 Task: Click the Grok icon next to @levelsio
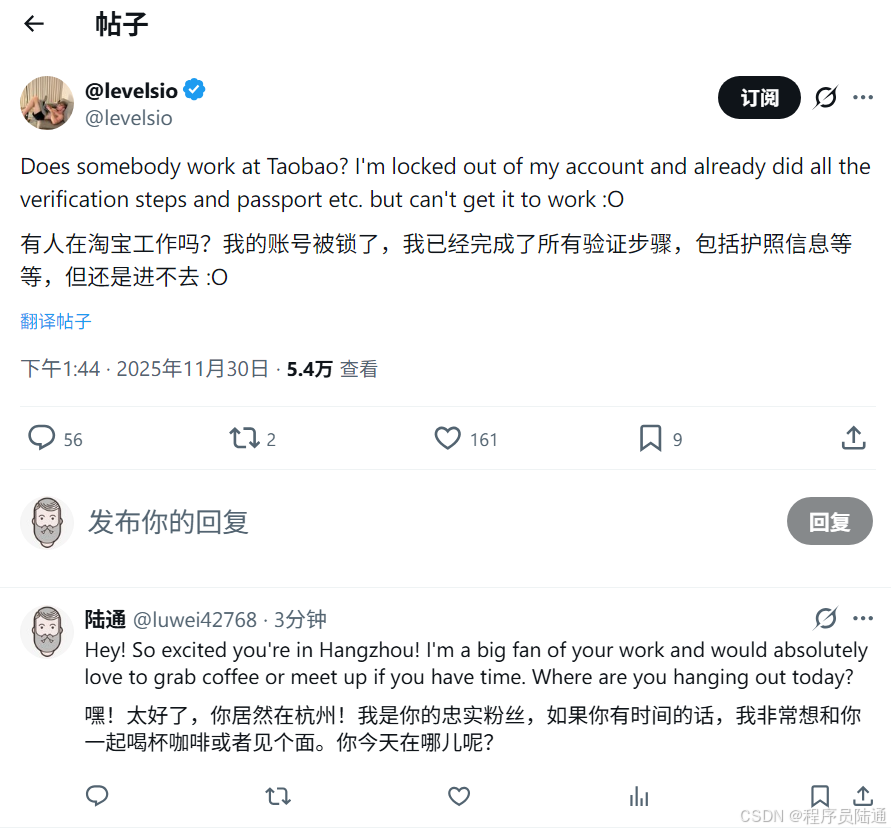point(824,97)
